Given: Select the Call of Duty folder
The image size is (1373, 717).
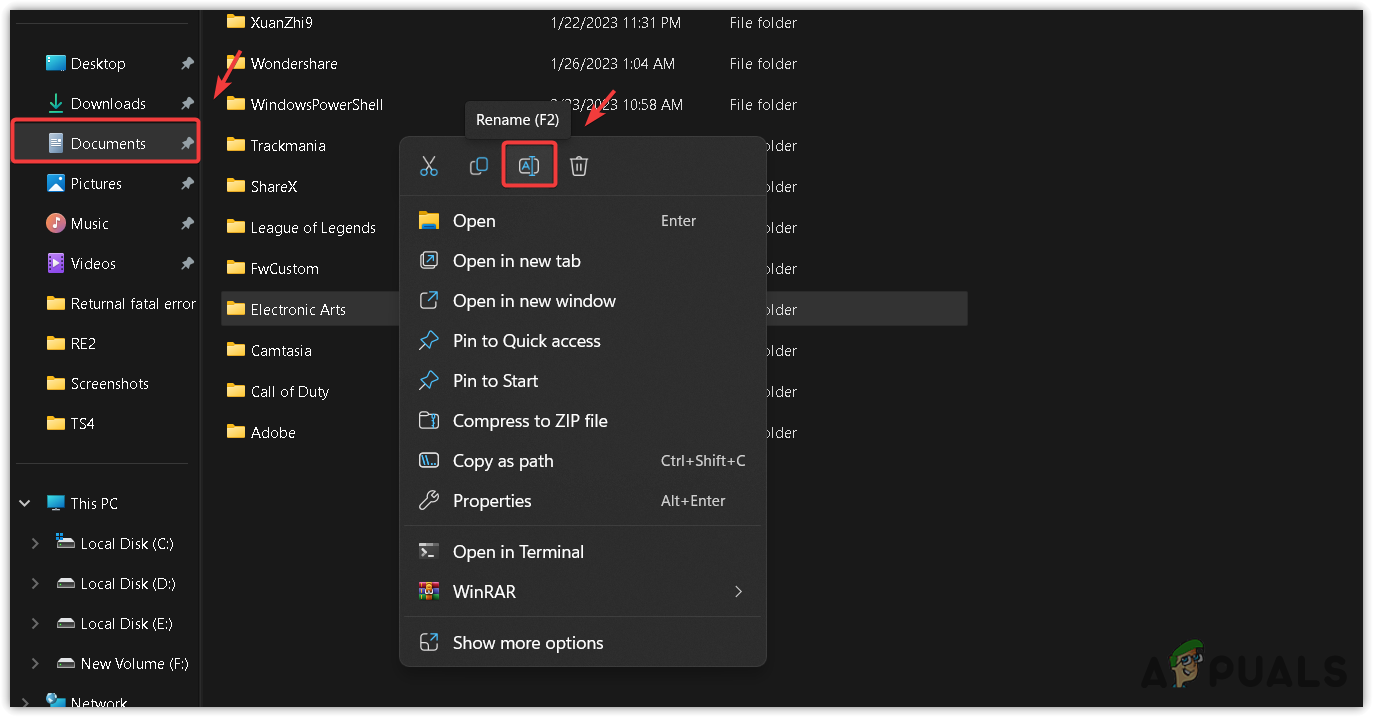Looking at the screenshot, I should pyautogui.click(x=289, y=392).
